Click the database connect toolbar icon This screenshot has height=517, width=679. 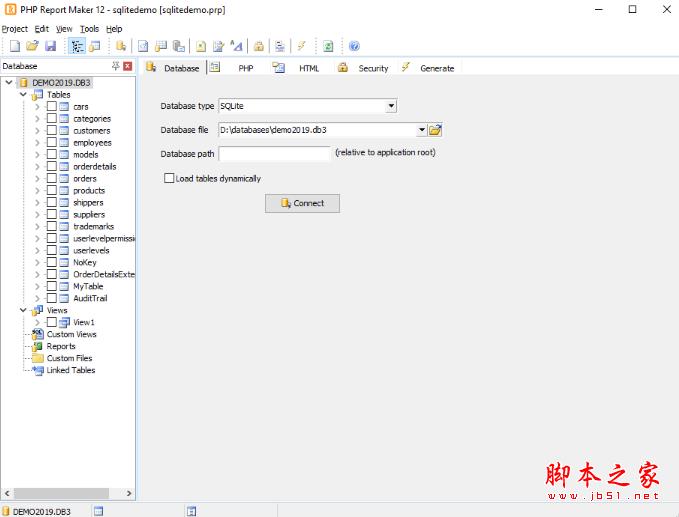(x=121, y=46)
